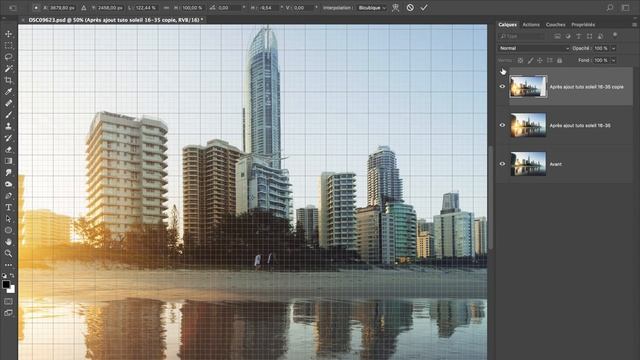Viewport: 640px width, 360px height.
Task: Filter layers by pixel type
Action: 557,36
